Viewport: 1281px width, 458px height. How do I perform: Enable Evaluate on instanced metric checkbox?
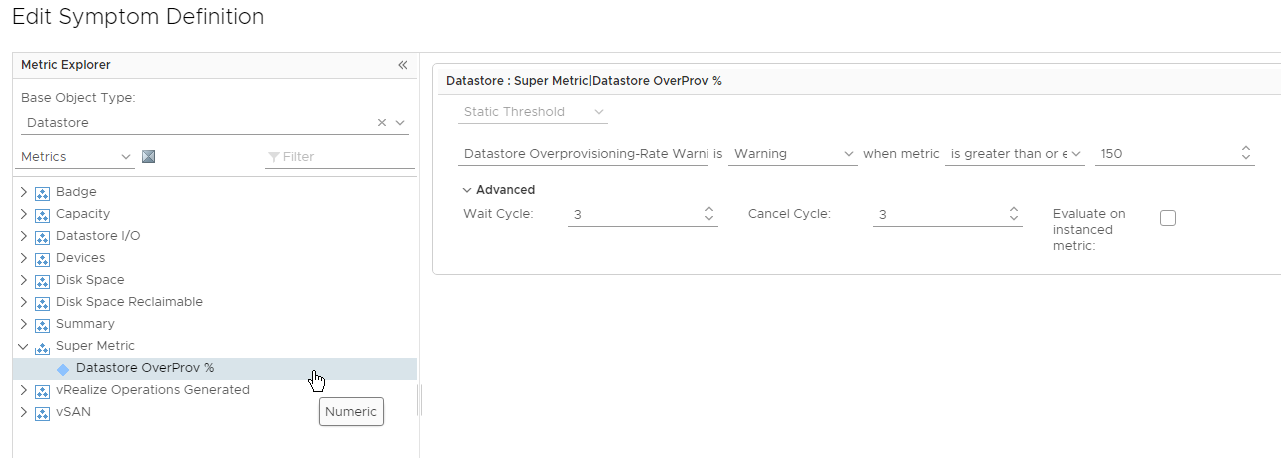[x=1167, y=219]
